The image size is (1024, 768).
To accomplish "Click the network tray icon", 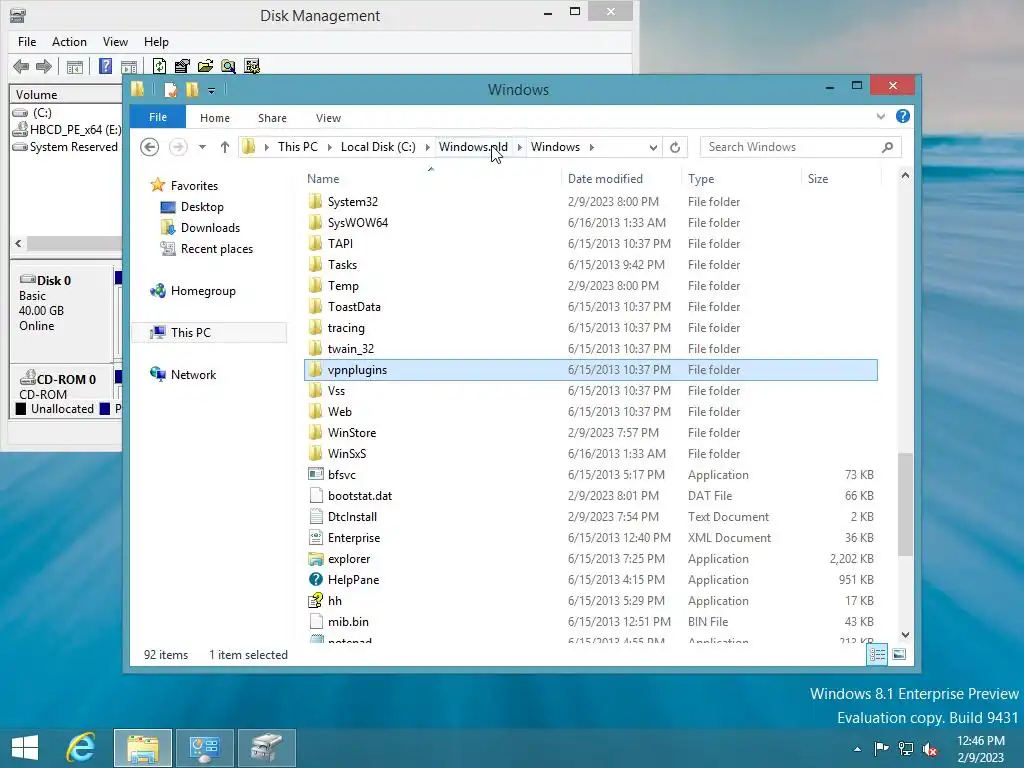I will [x=906, y=748].
